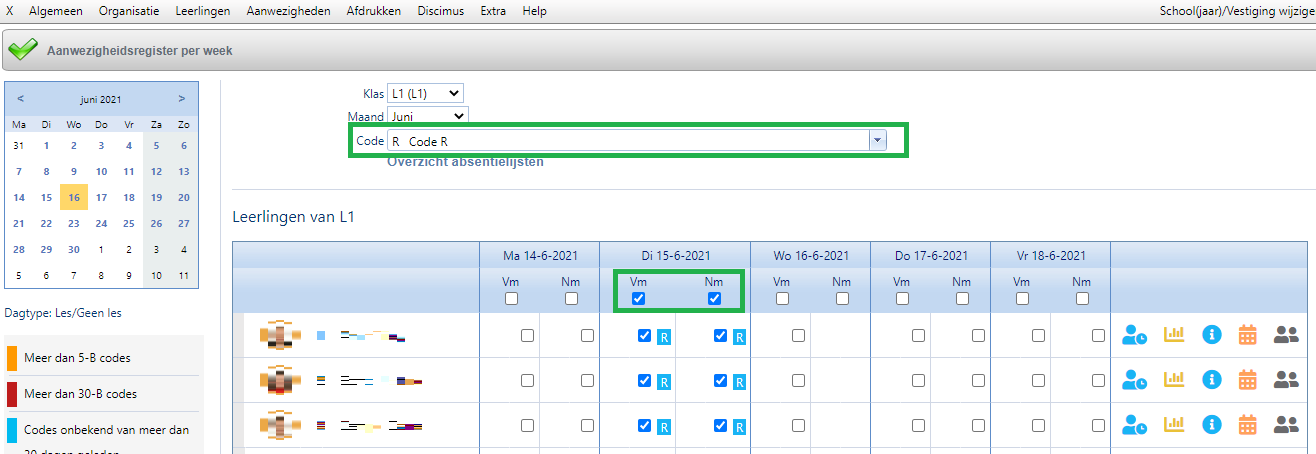Image resolution: width=1316 pixels, height=454 pixels.
Task: Click the orange 'Meer dan 5-B codes' swatch
Action: pyautogui.click(x=12, y=357)
